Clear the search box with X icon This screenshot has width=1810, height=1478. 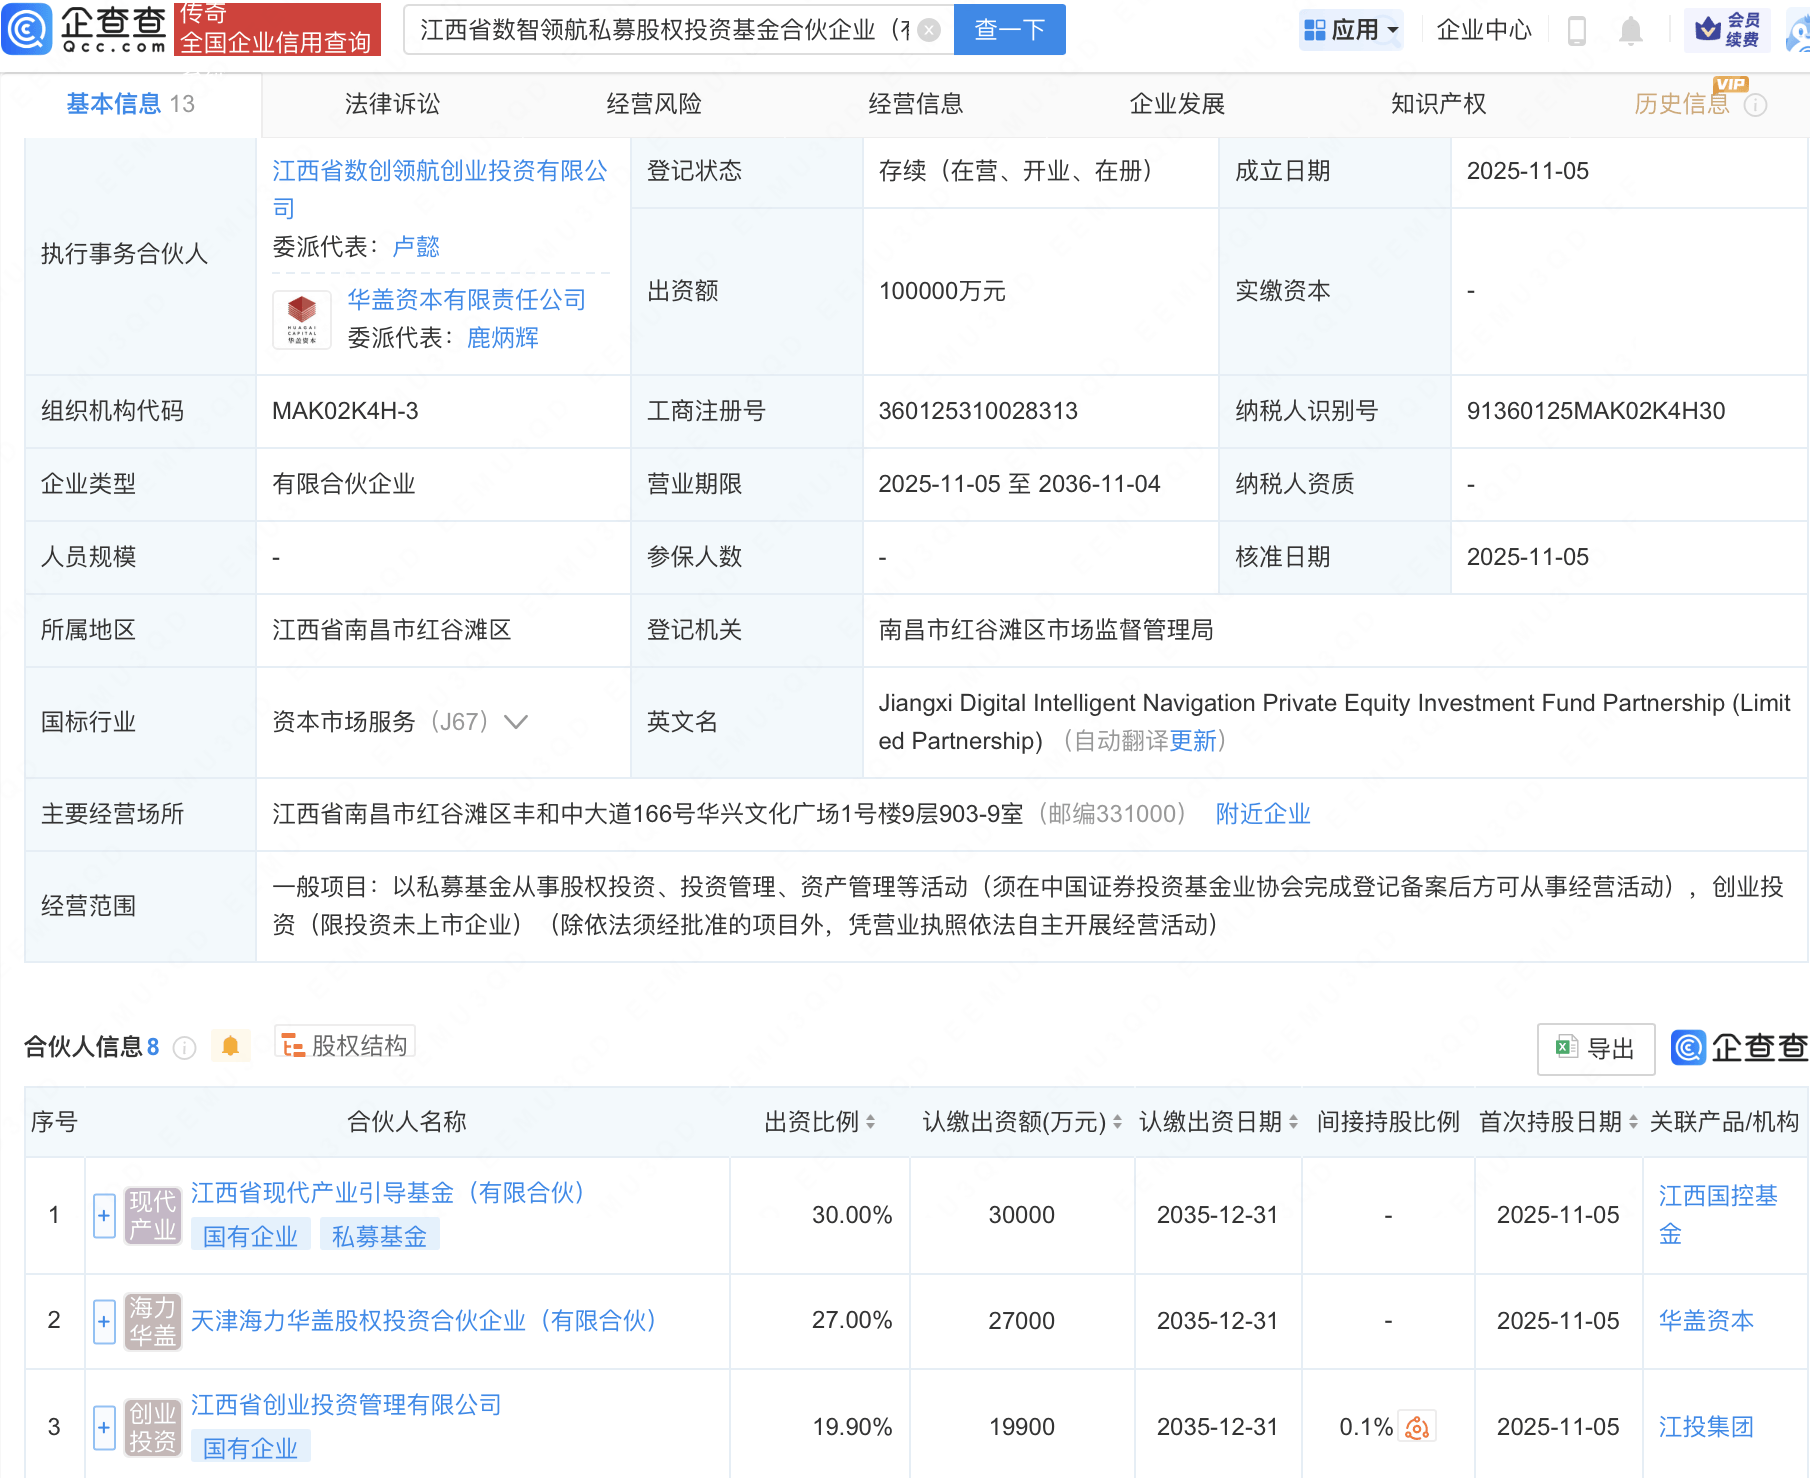(x=929, y=30)
